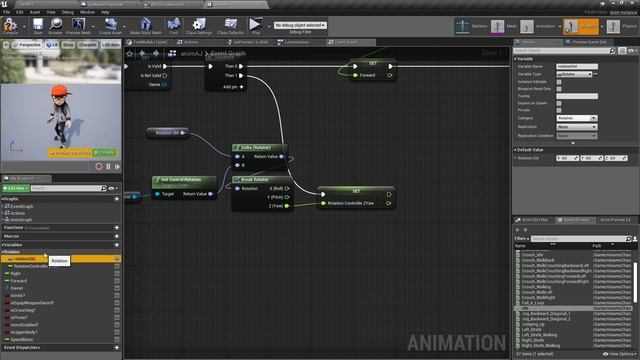Click the Perspective viewport button
Screen dimensions: 640x360
click(27, 44)
